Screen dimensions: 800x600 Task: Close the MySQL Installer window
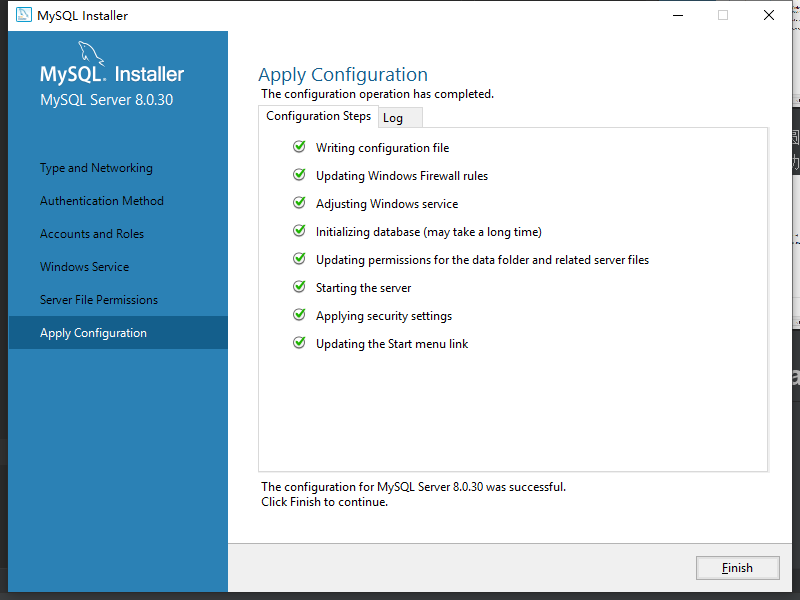pyautogui.click(x=769, y=15)
